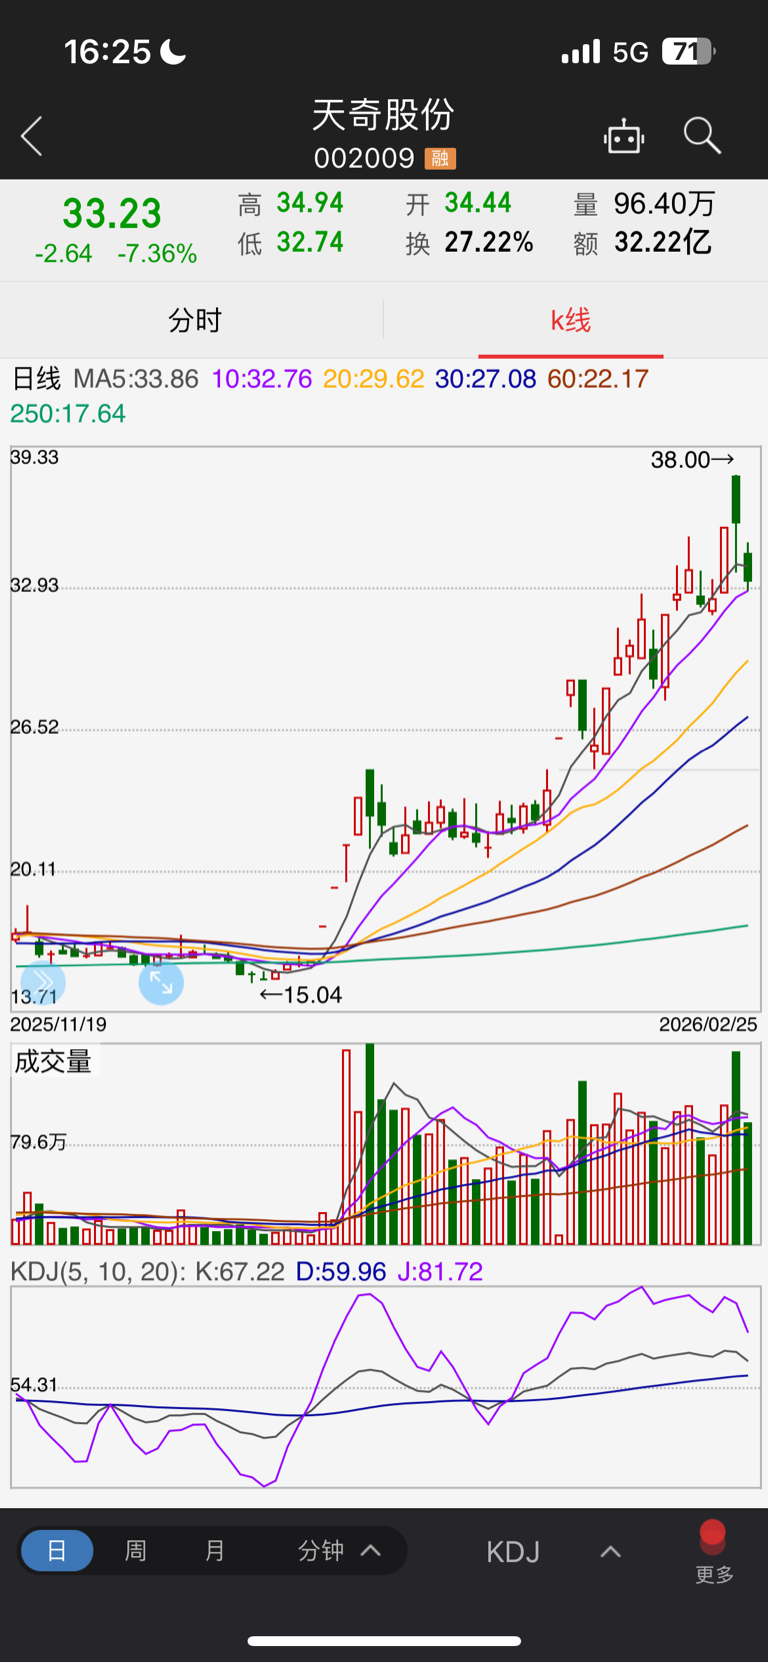
Task: Tap the 32.93 price axis label
Action: pyautogui.click(x=34, y=585)
